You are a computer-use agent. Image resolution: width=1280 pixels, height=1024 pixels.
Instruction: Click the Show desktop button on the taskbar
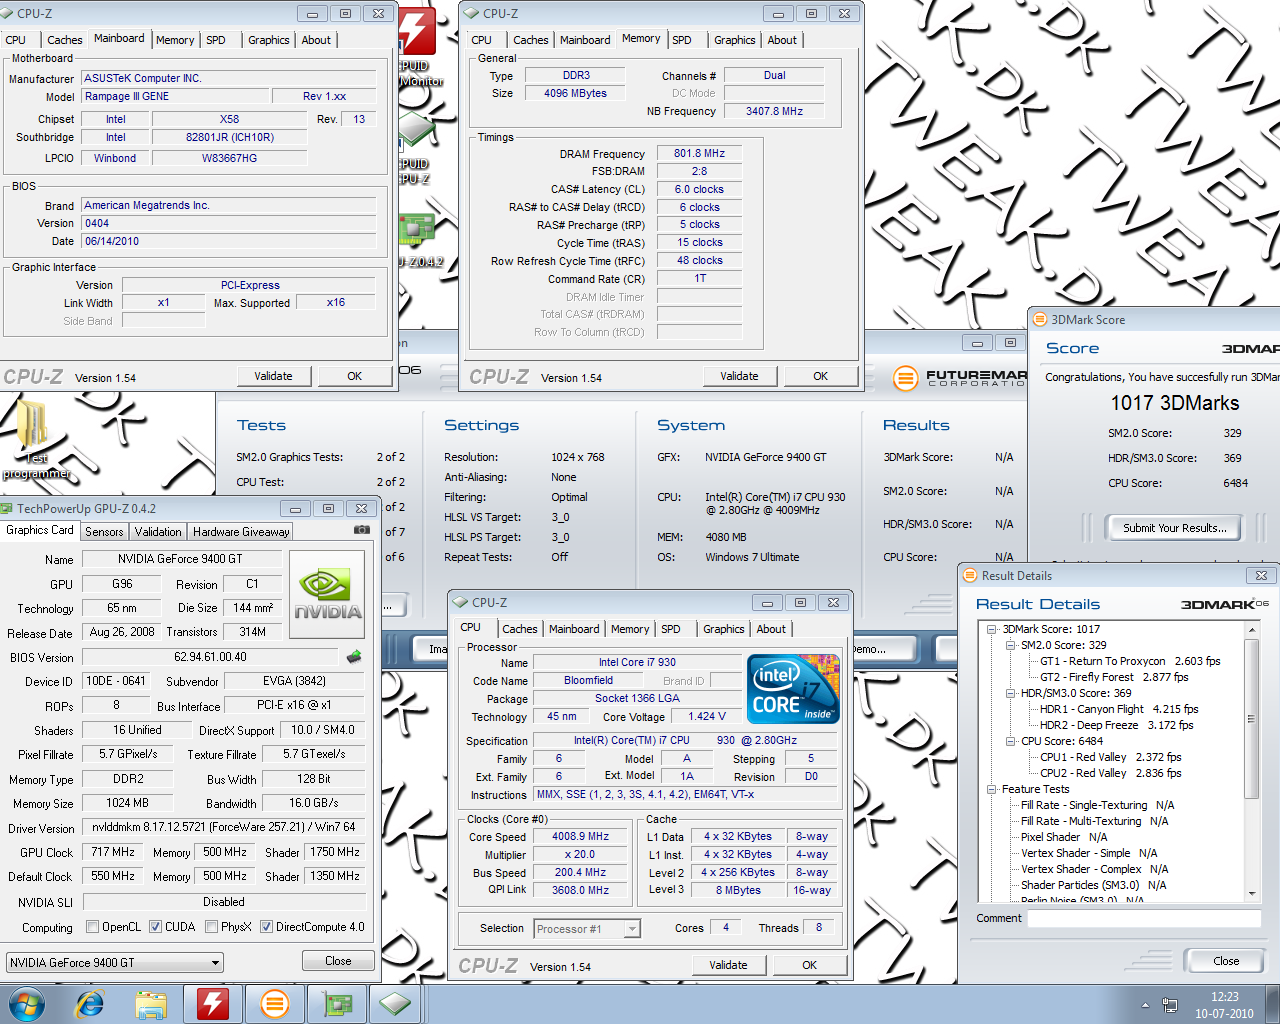click(x=1273, y=1004)
